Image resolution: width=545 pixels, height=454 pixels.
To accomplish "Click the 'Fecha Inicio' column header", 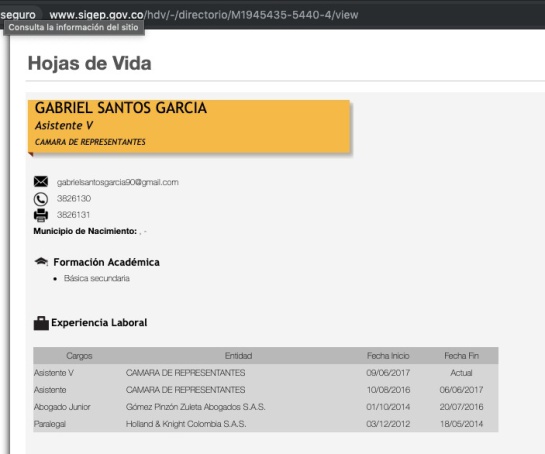I will 388,356.
